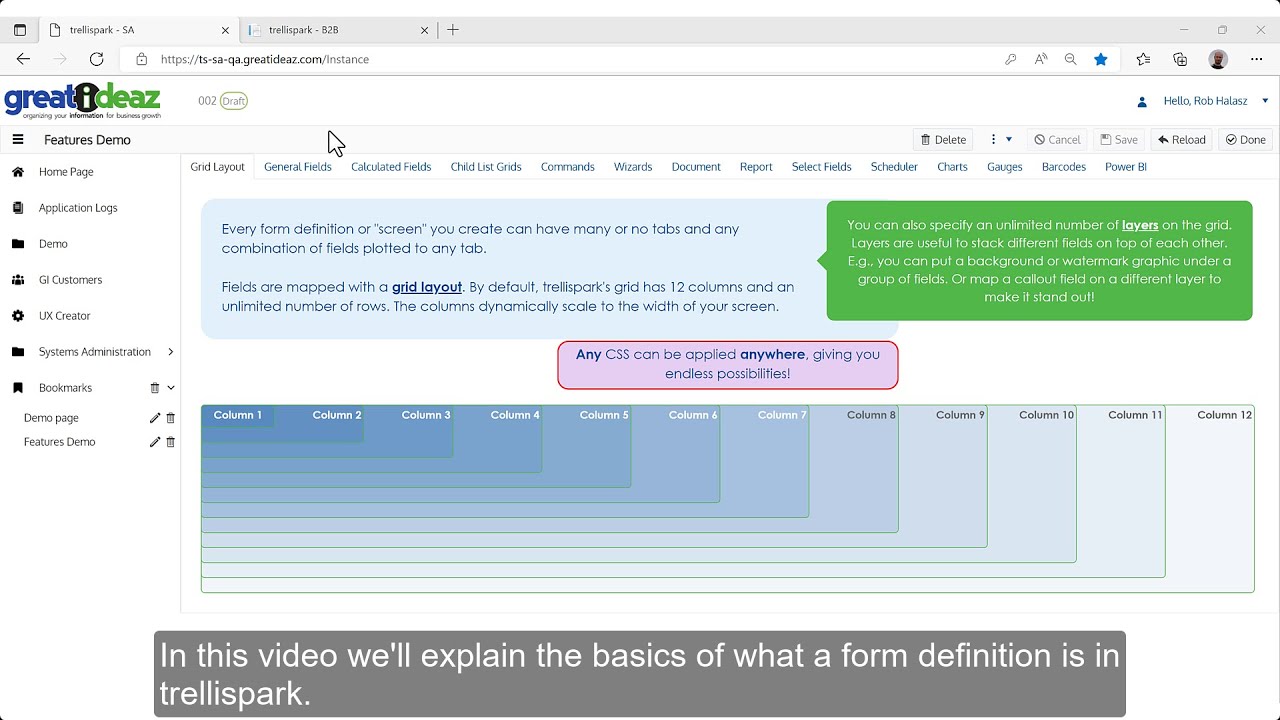Image resolution: width=1280 pixels, height=720 pixels.
Task: Switch to the General Fields tab
Action: 298,167
